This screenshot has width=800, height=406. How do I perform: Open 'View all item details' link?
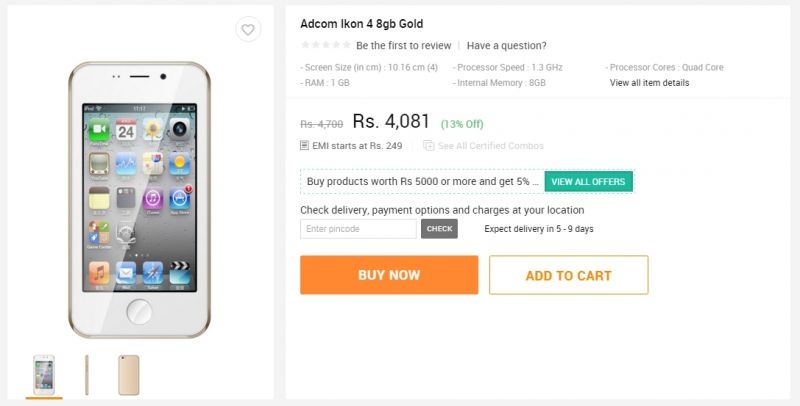[649, 83]
